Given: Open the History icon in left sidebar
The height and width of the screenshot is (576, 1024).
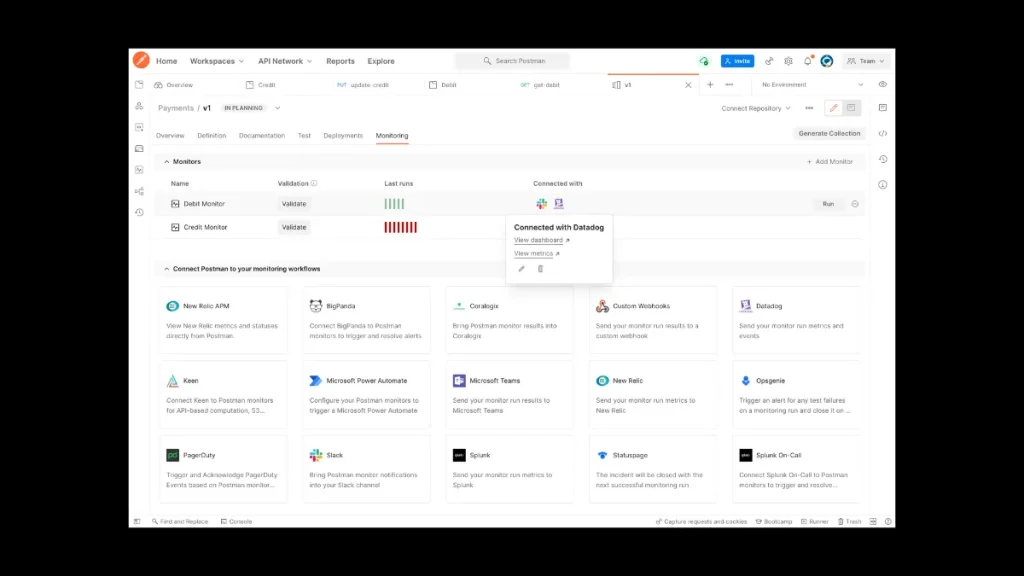Looking at the screenshot, I should [x=139, y=212].
